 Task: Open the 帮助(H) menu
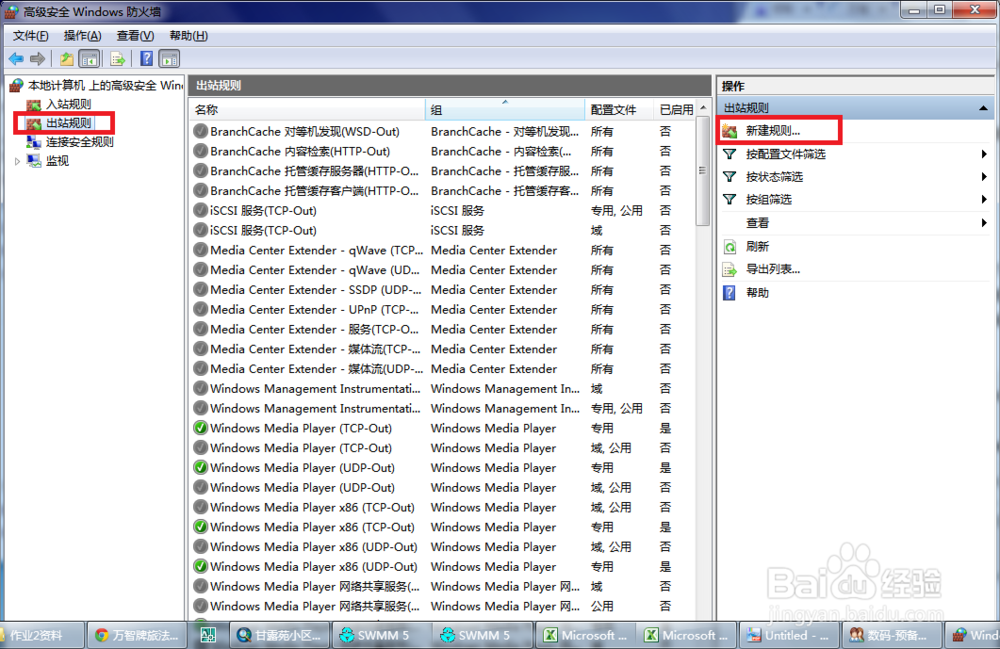189,36
